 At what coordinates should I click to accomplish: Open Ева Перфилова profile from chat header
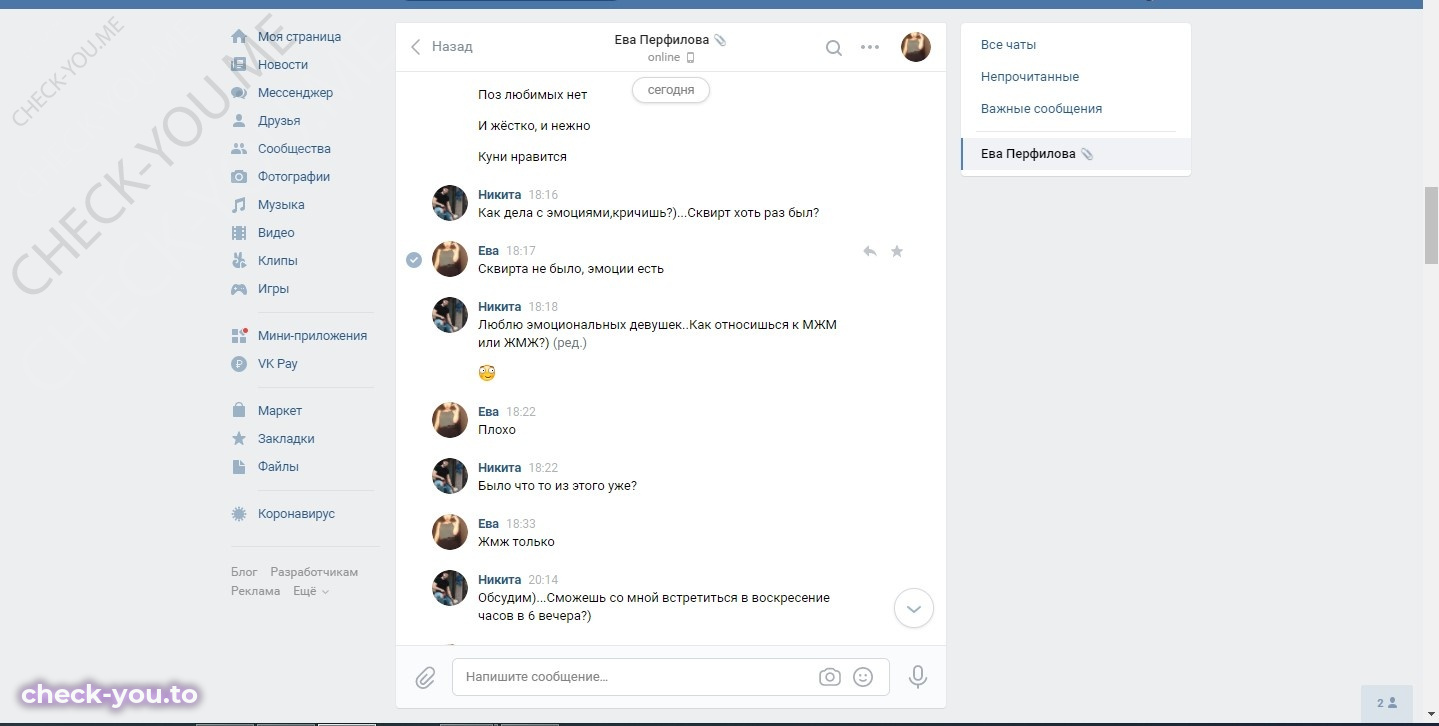tap(662, 40)
